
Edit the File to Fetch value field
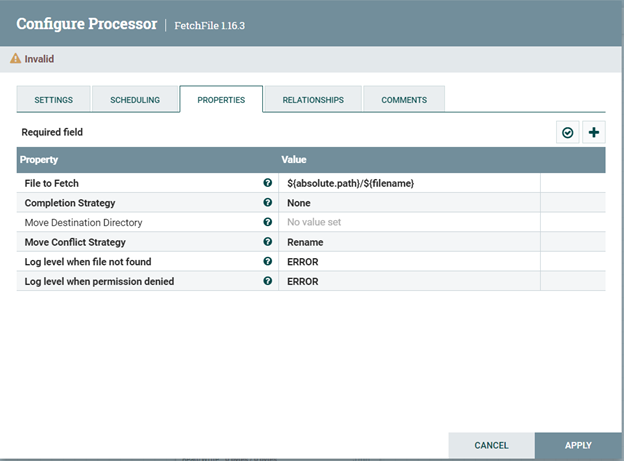pos(410,183)
